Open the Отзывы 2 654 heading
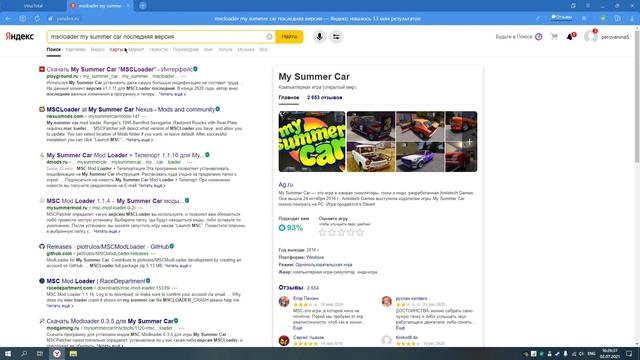Screen dimensions: 640x360 point(298,288)
